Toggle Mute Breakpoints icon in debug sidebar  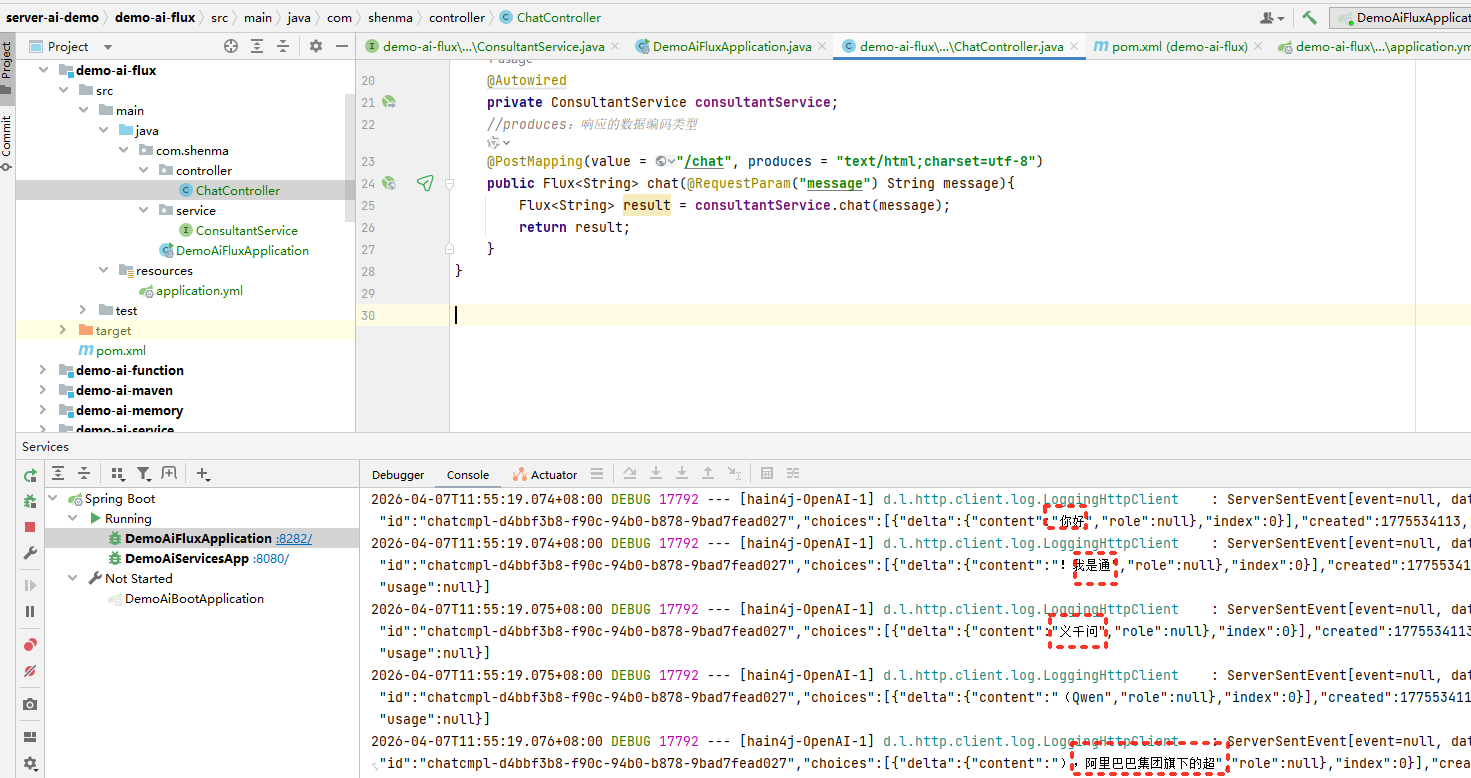[x=30, y=671]
